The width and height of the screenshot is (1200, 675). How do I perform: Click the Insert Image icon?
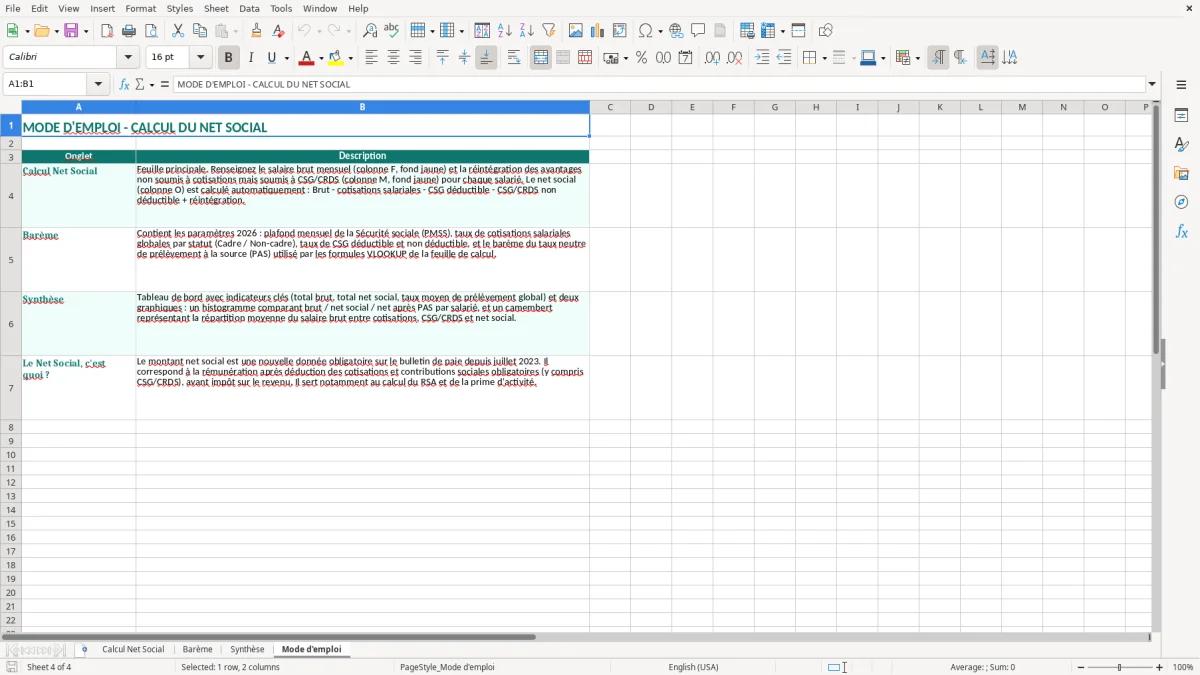click(x=576, y=31)
